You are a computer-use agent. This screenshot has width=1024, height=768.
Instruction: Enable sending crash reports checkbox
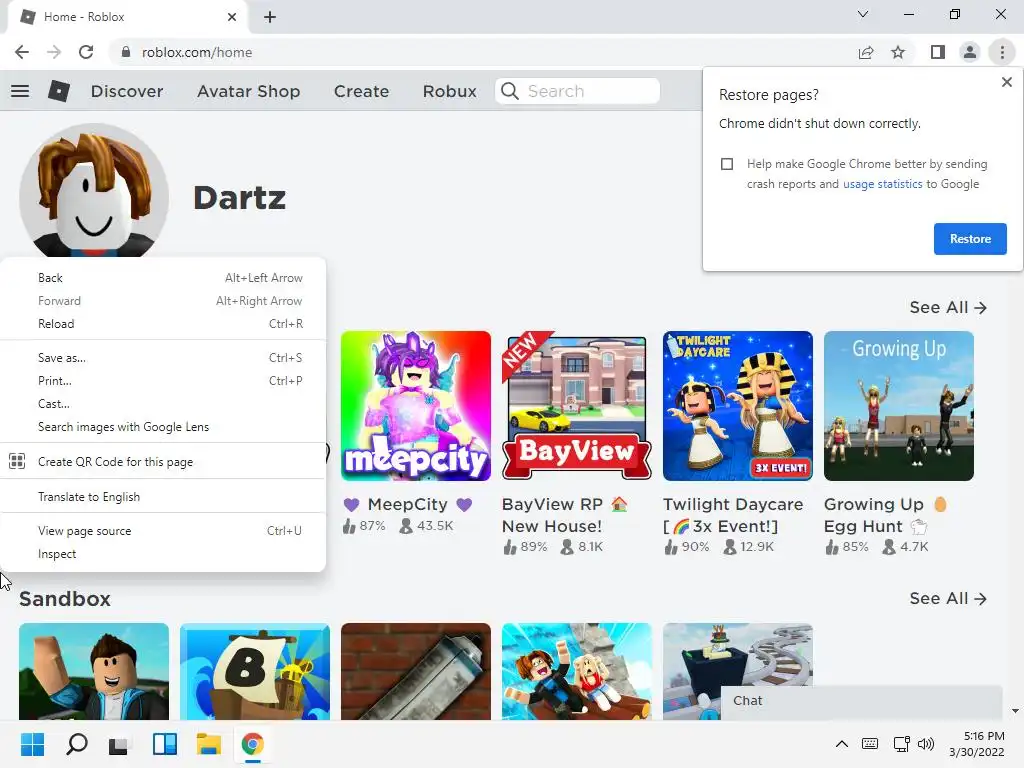pyautogui.click(x=727, y=164)
